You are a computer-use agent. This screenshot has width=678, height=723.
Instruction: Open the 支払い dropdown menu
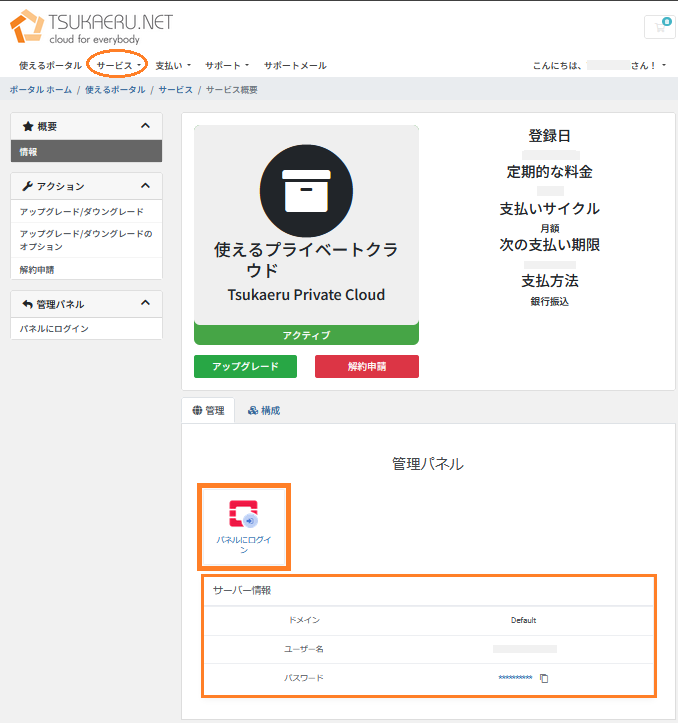[x=173, y=65]
